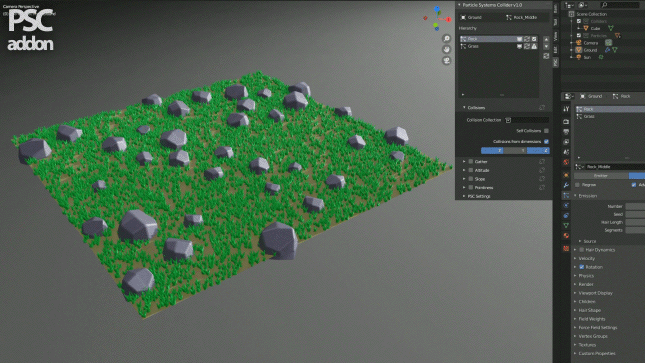
Task: Toggle the Hair Dynamics checkbox
Action: 582,250
